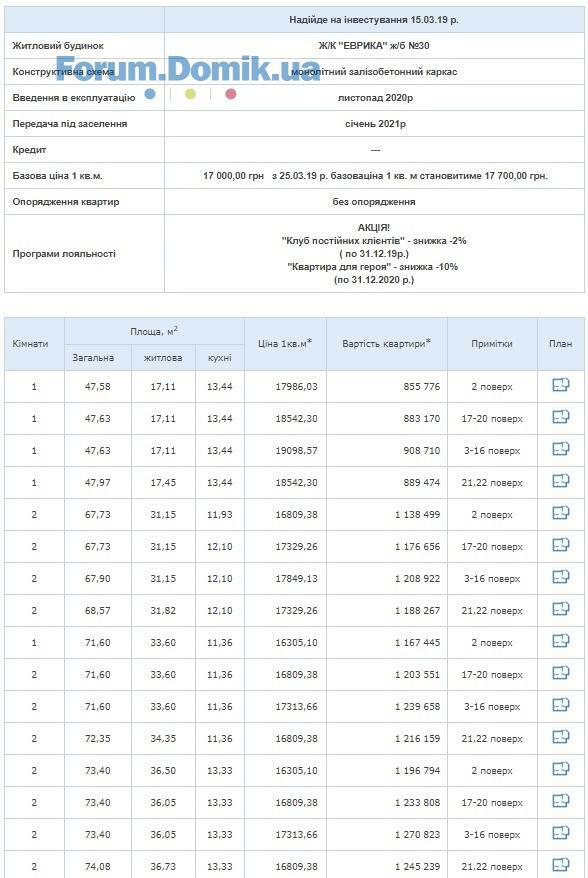Click total area cell '74,08'
This screenshot has height=878, width=588.
pyautogui.click(x=97, y=866)
